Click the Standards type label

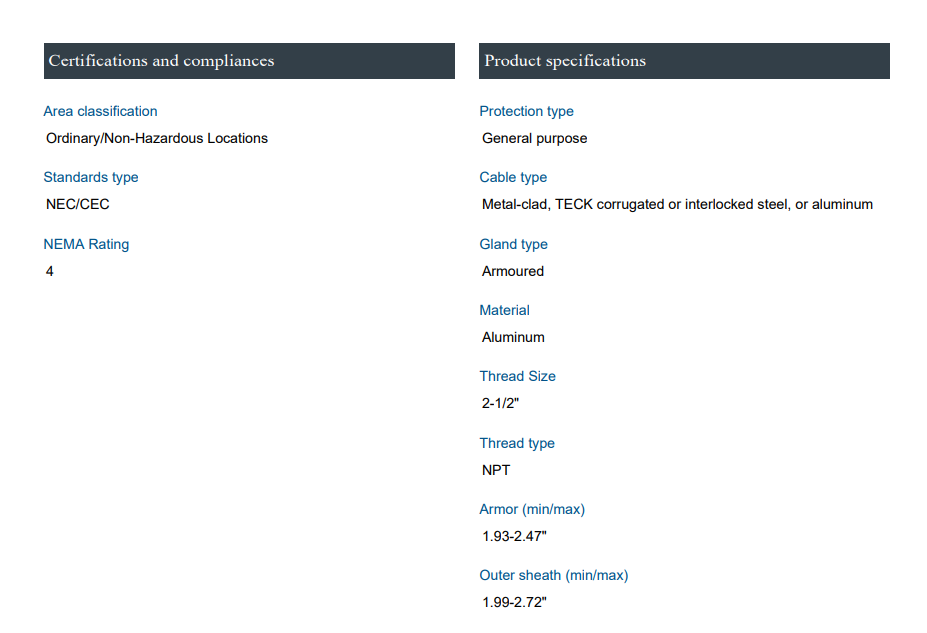[x=91, y=177]
